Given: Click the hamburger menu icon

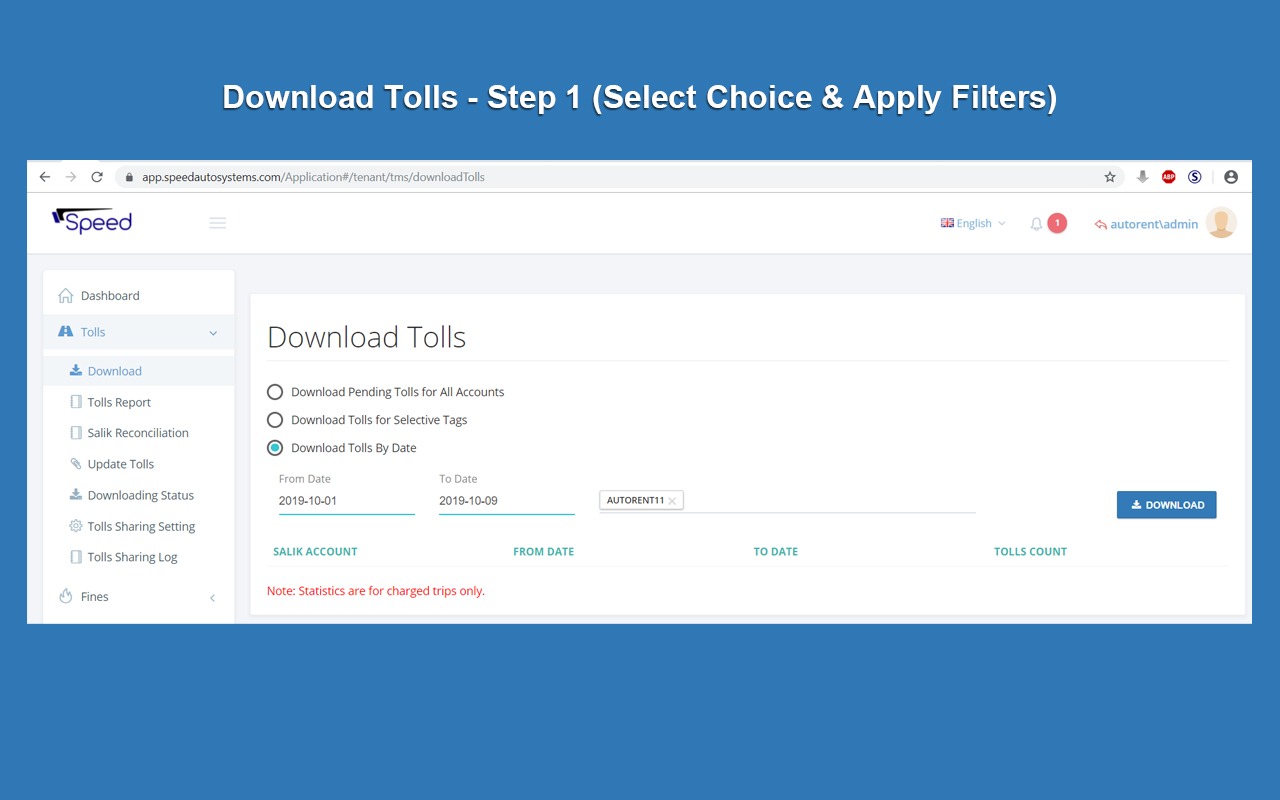Looking at the screenshot, I should 217,222.
